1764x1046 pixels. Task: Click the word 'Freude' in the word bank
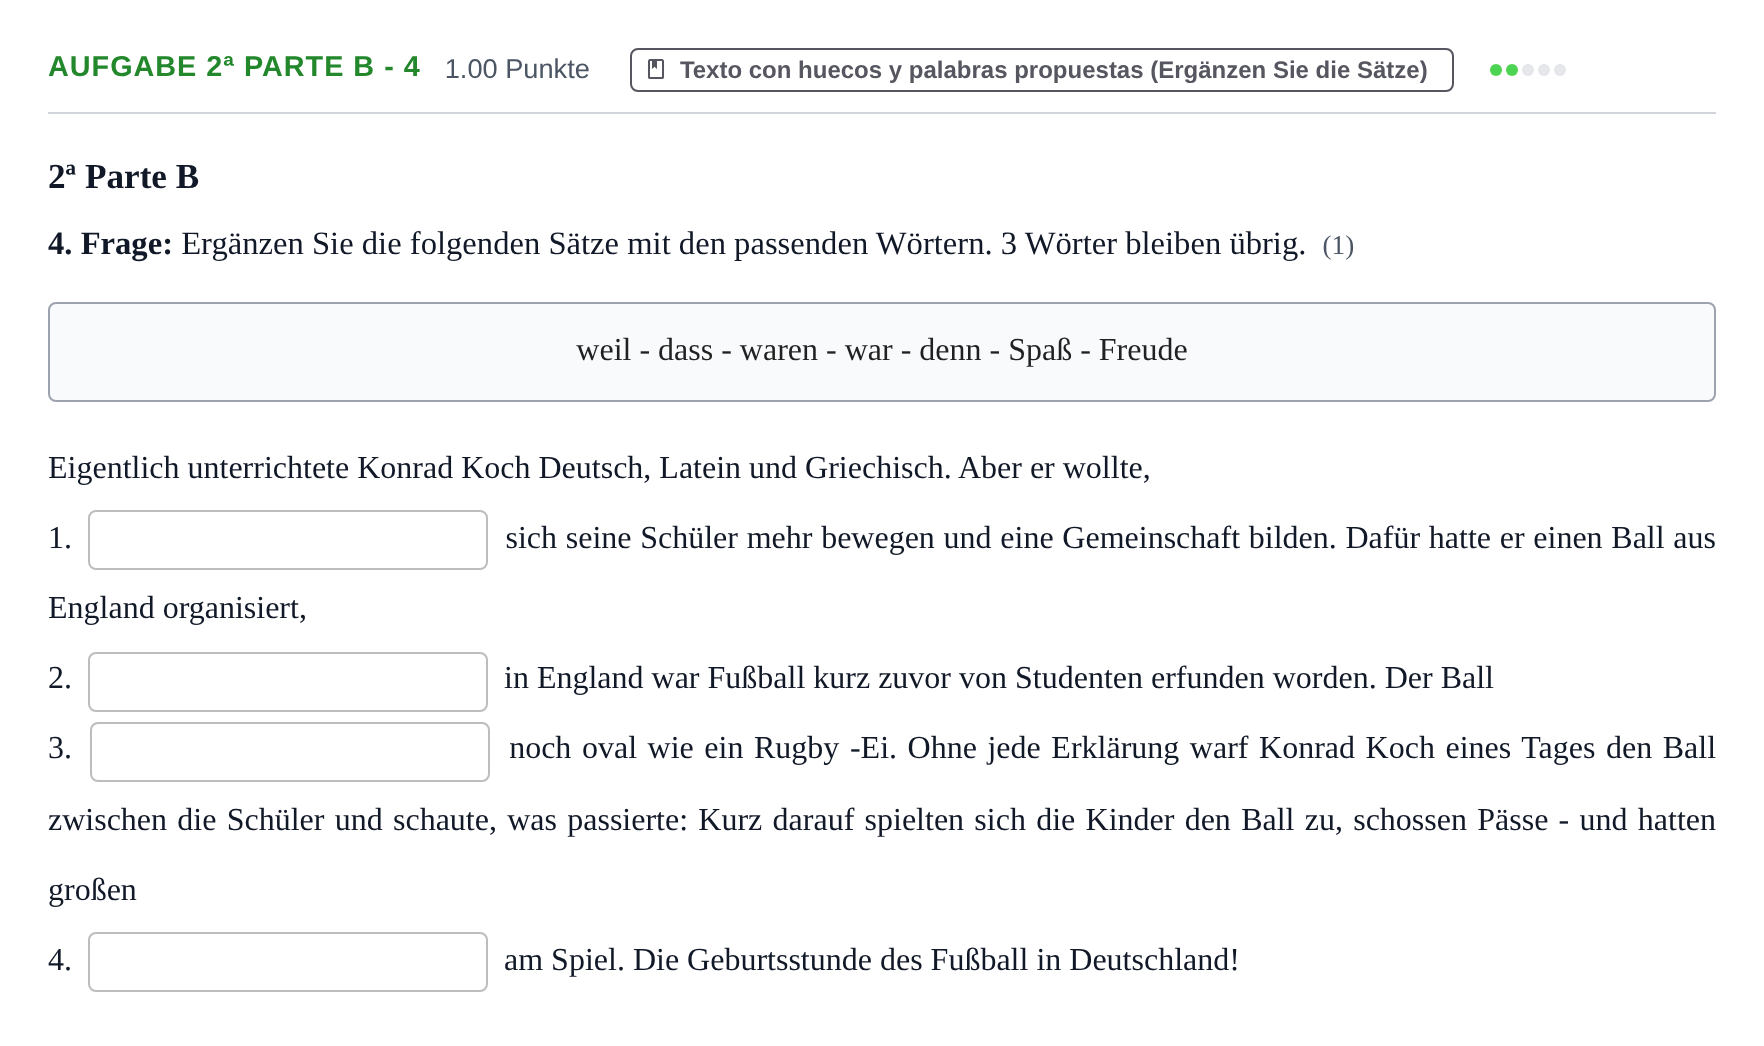pos(1143,350)
